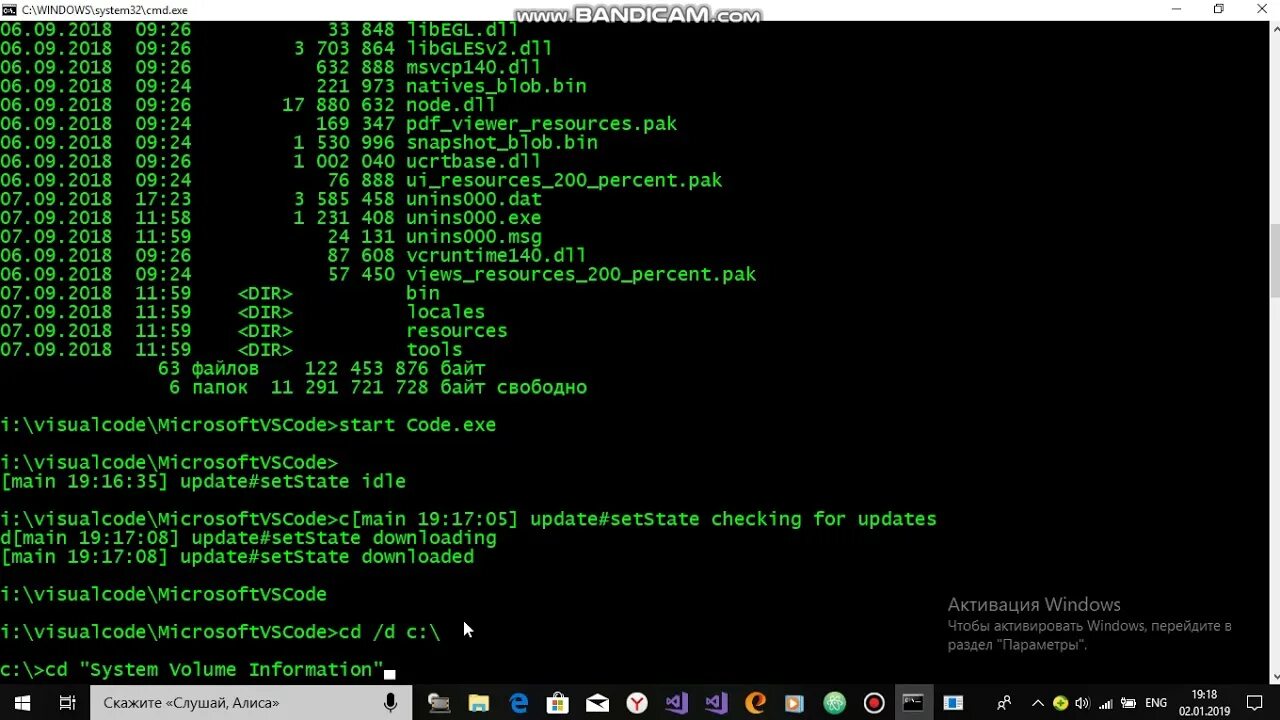This screenshot has height=720, width=1280.
Task: Click the 'natives_blob.bin' file name
Action: [x=496, y=86]
